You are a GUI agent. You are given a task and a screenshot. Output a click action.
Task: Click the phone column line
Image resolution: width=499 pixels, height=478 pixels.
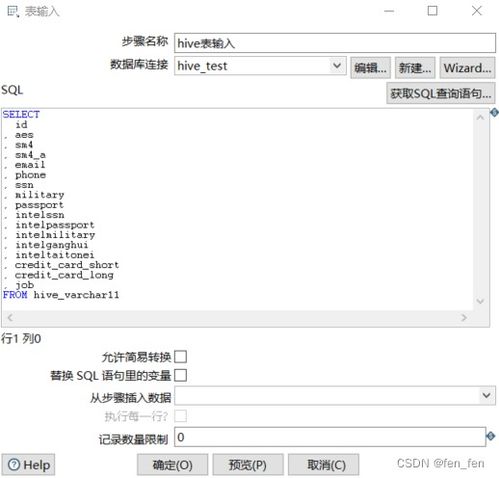click(x=30, y=175)
